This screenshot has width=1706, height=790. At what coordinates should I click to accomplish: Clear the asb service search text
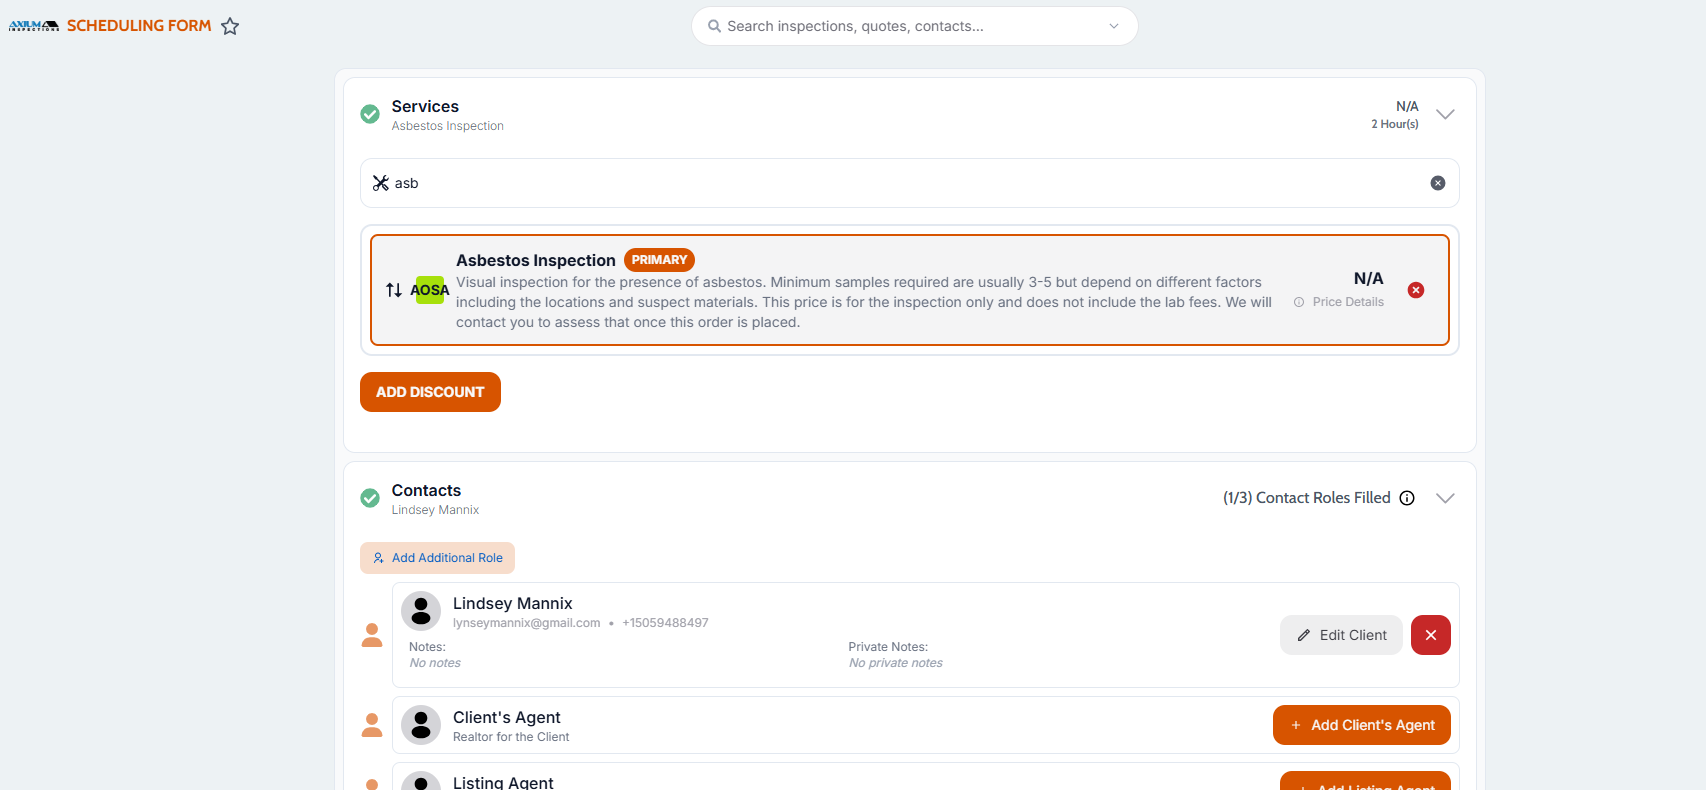(1438, 183)
